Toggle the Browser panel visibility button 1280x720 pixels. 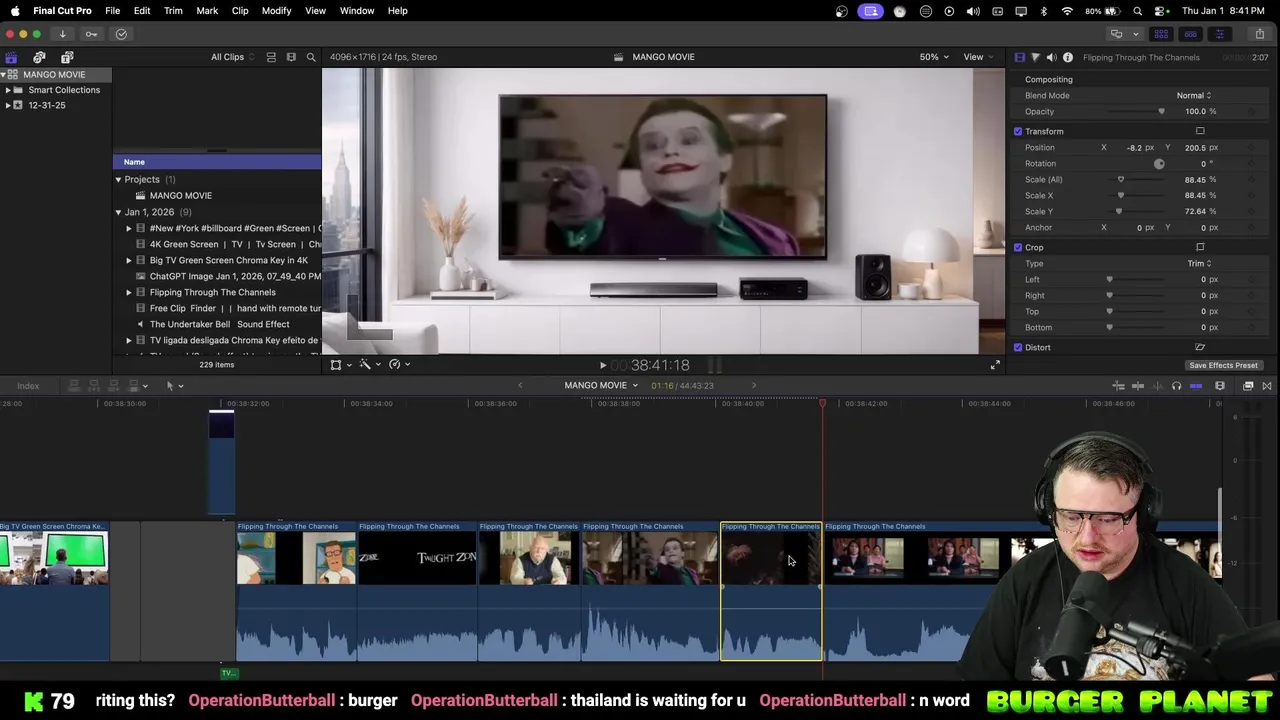(1161, 34)
